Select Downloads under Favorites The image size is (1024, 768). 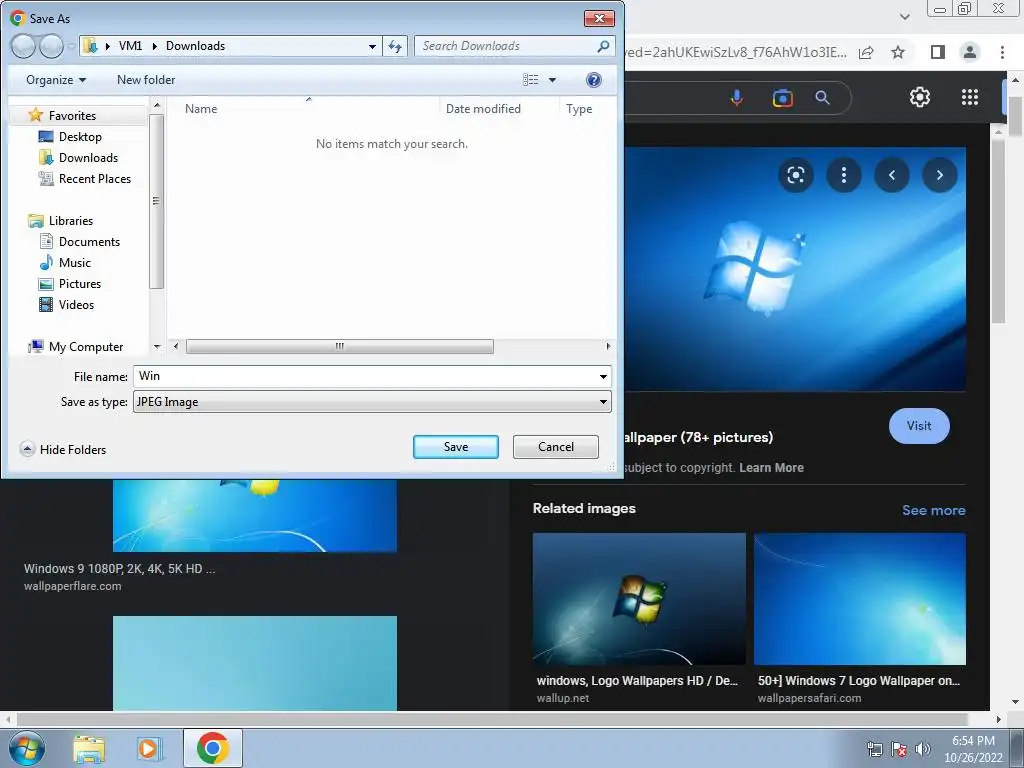88,157
